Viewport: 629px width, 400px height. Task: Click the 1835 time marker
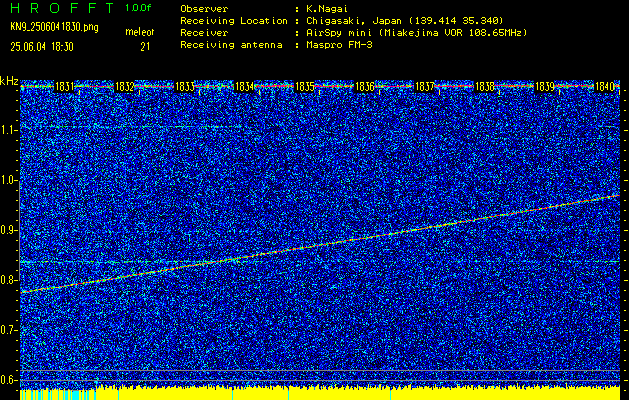point(304,86)
